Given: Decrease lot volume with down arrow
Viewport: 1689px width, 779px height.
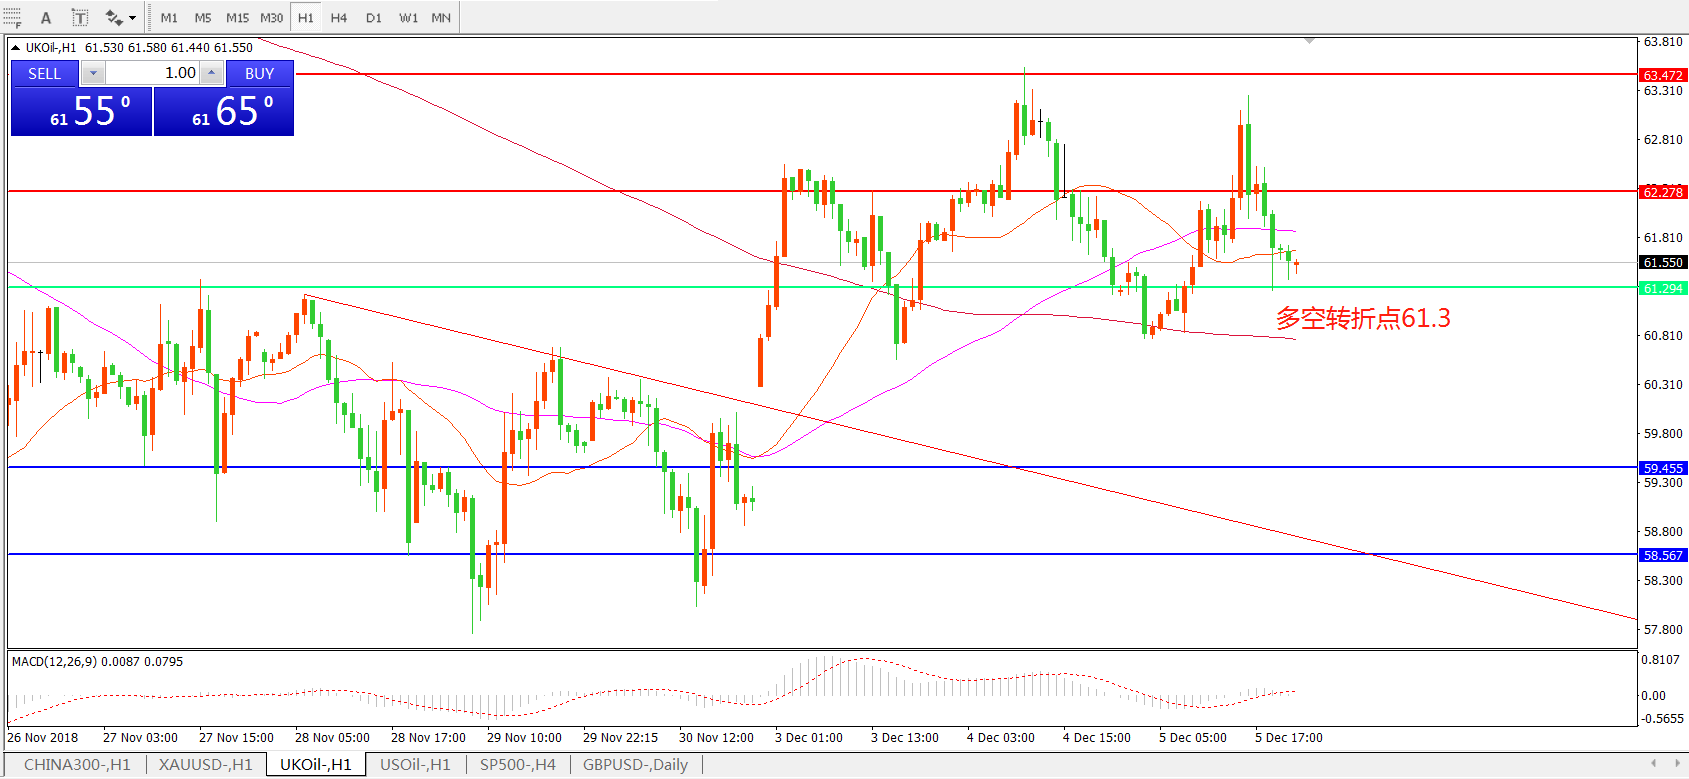Looking at the screenshot, I should [x=93, y=73].
